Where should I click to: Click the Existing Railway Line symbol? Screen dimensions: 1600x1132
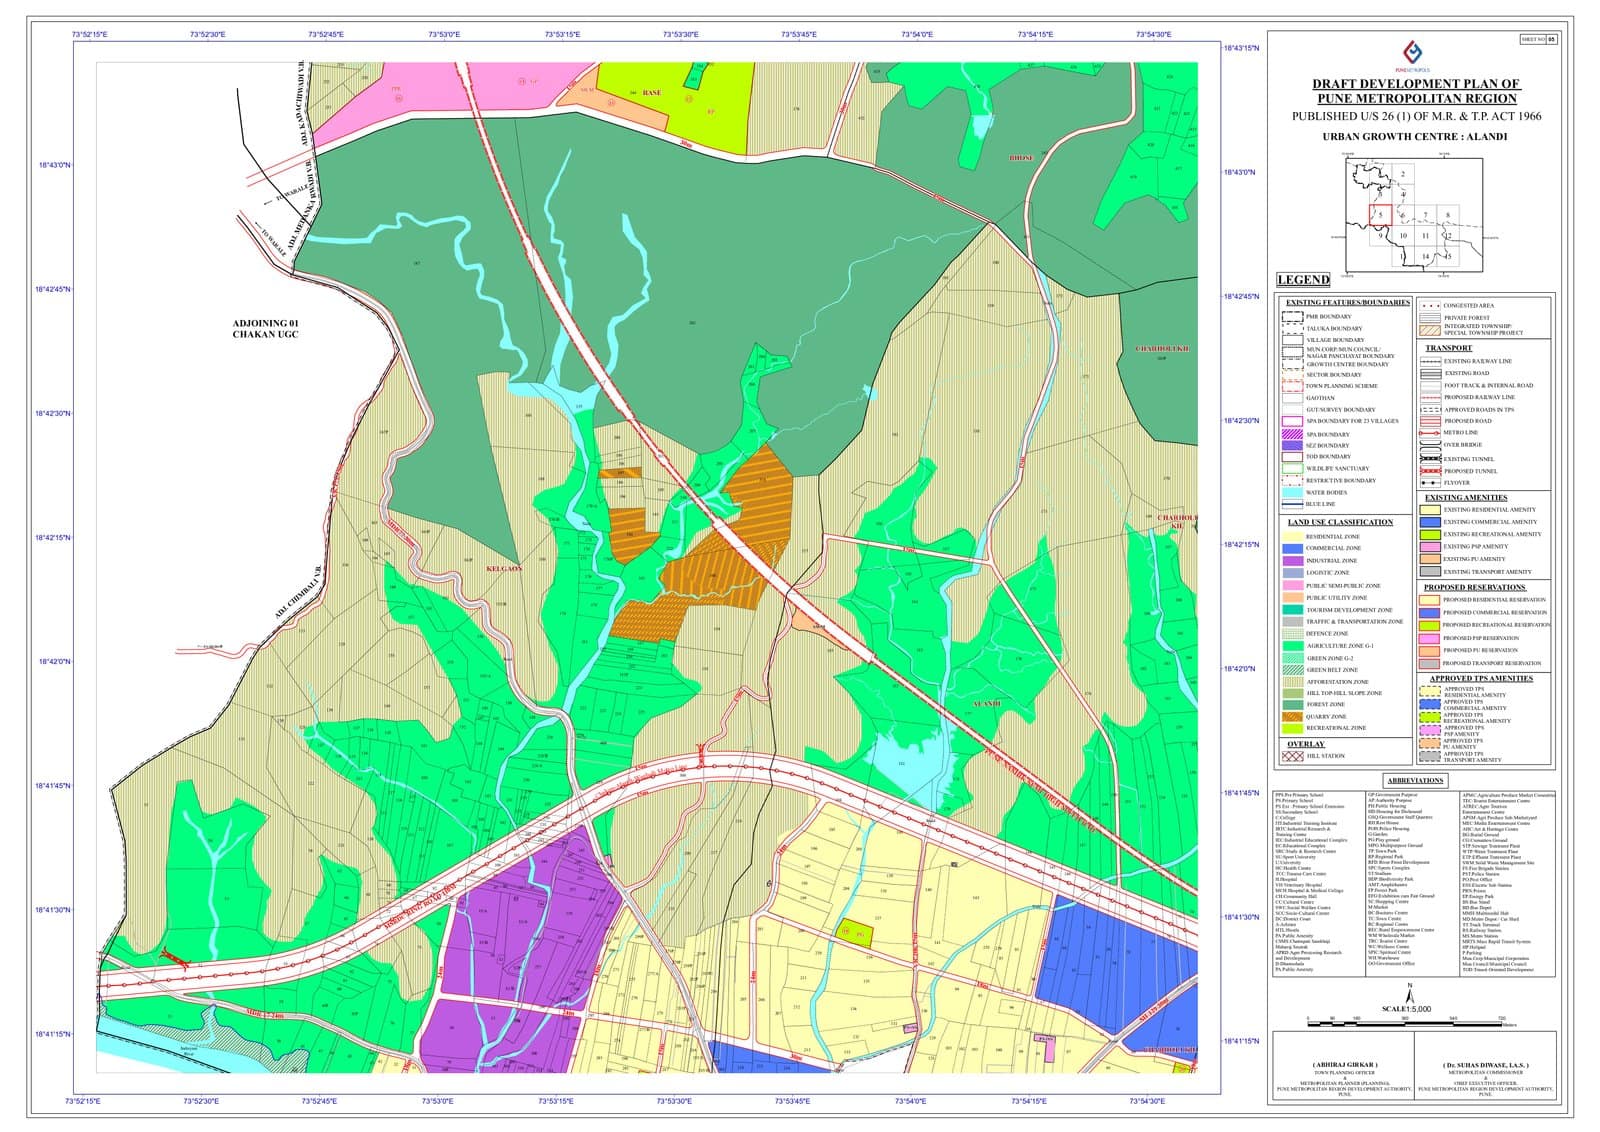pos(1429,361)
